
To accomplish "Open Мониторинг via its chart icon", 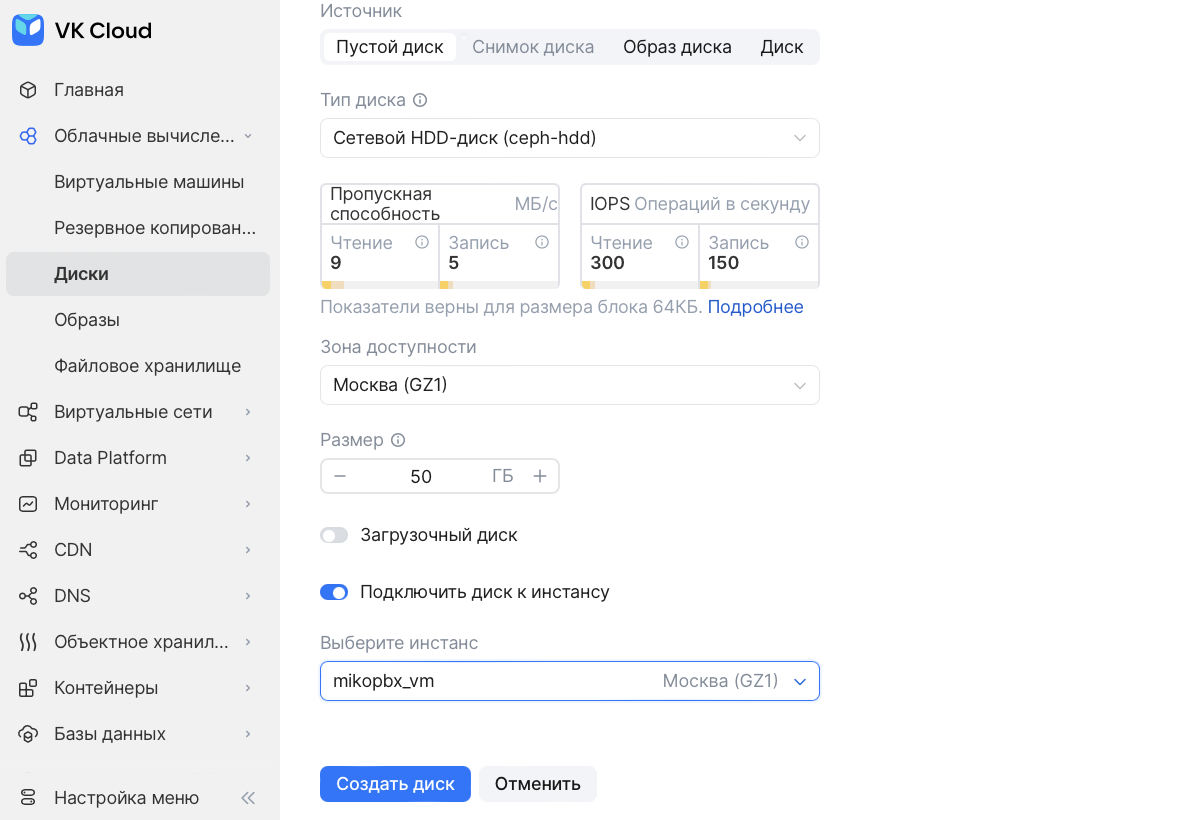I will click(x=28, y=504).
